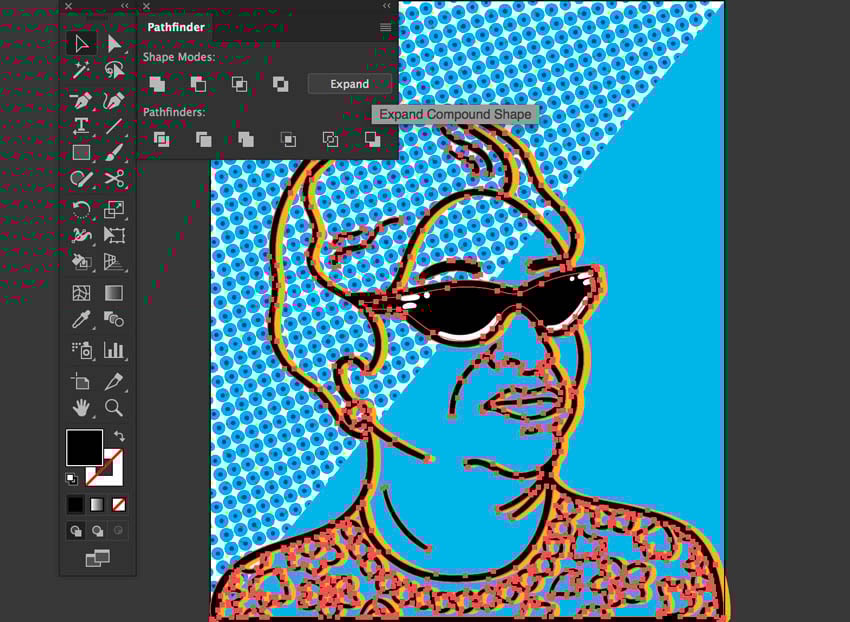850x622 pixels.
Task: Open the black fill color swatch
Action: 84,447
